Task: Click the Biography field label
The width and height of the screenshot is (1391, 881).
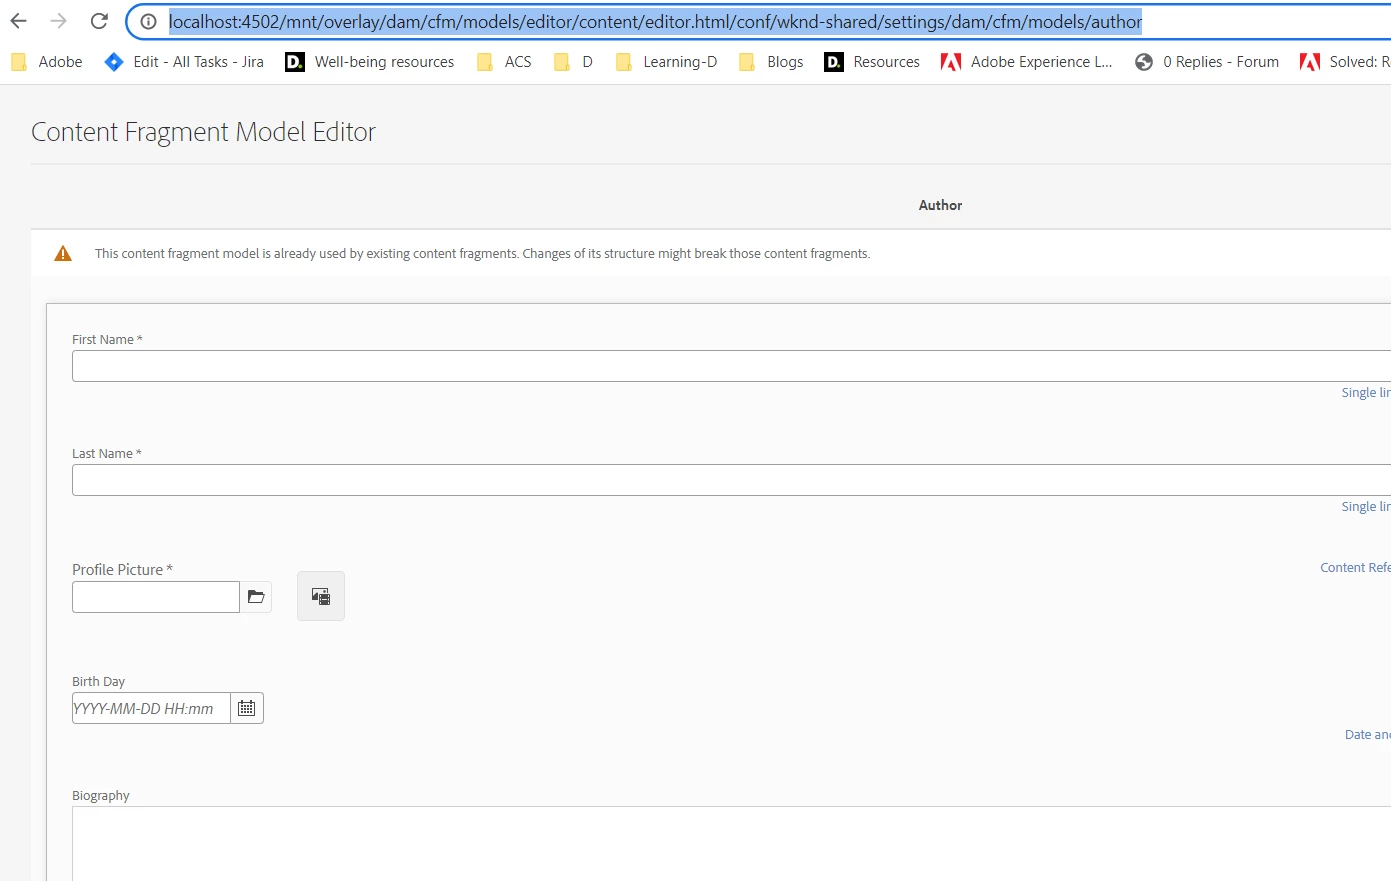Action: tap(101, 795)
